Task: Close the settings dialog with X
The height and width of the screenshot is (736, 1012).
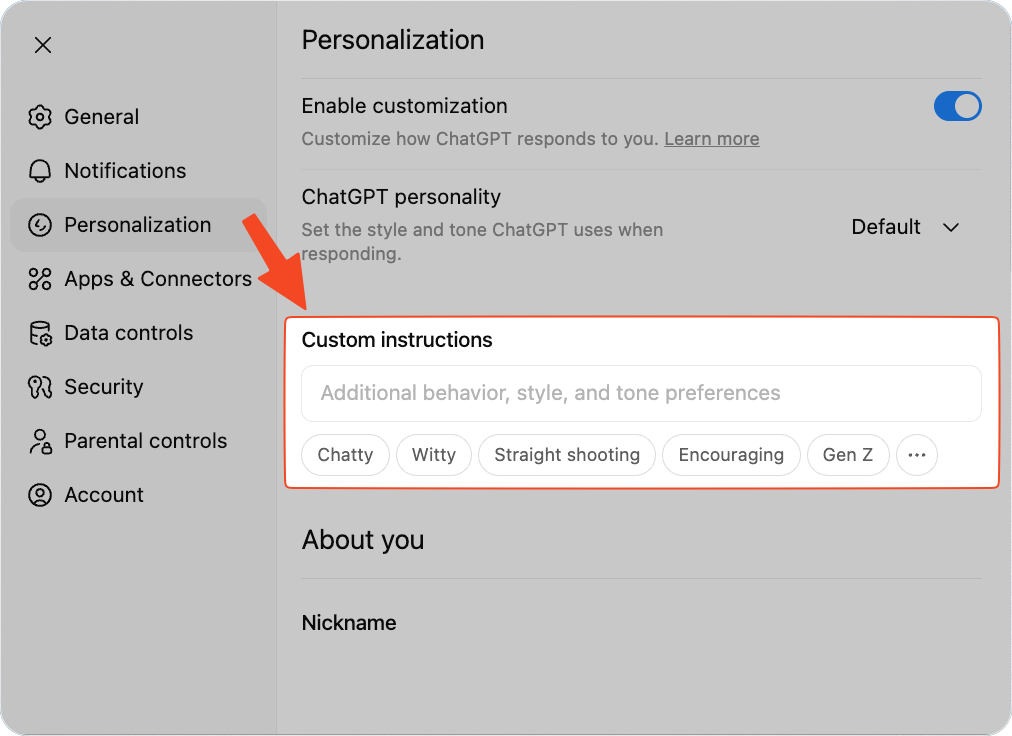Action: pos(43,45)
